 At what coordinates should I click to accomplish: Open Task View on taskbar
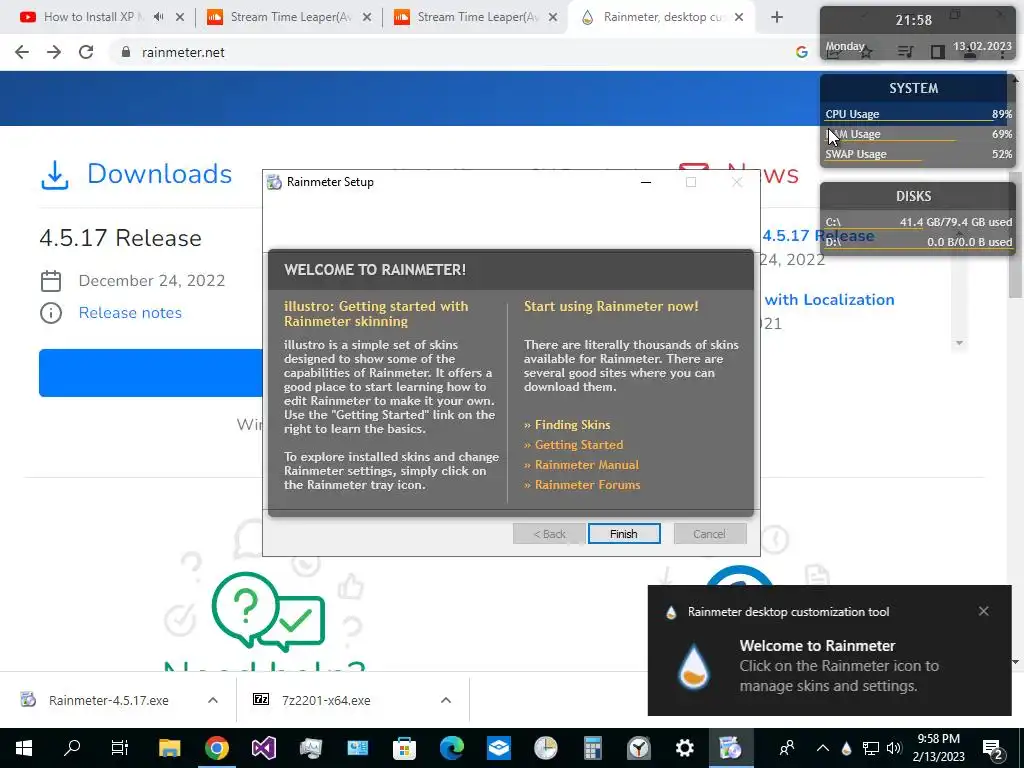click(x=120, y=748)
